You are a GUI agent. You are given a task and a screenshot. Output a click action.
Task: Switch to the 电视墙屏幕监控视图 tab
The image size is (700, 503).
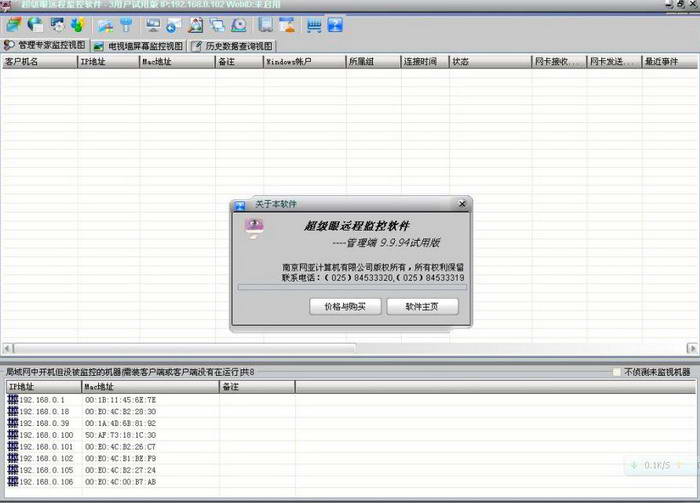[139, 46]
